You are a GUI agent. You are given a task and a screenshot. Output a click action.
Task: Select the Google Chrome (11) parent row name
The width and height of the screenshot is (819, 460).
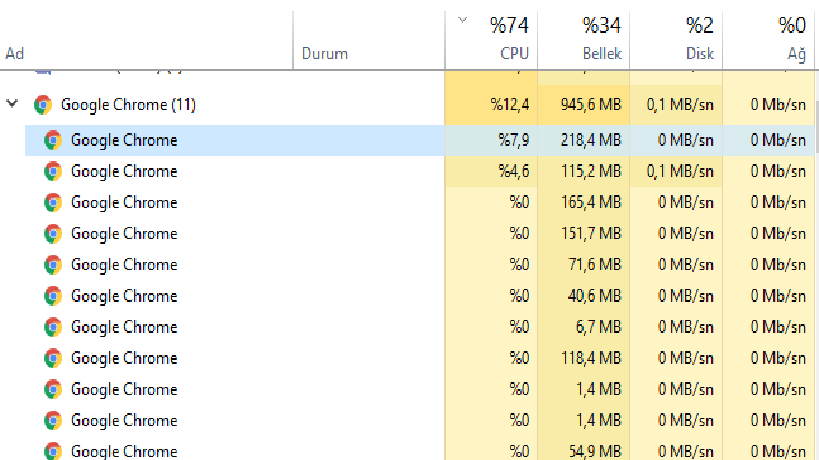click(x=128, y=105)
